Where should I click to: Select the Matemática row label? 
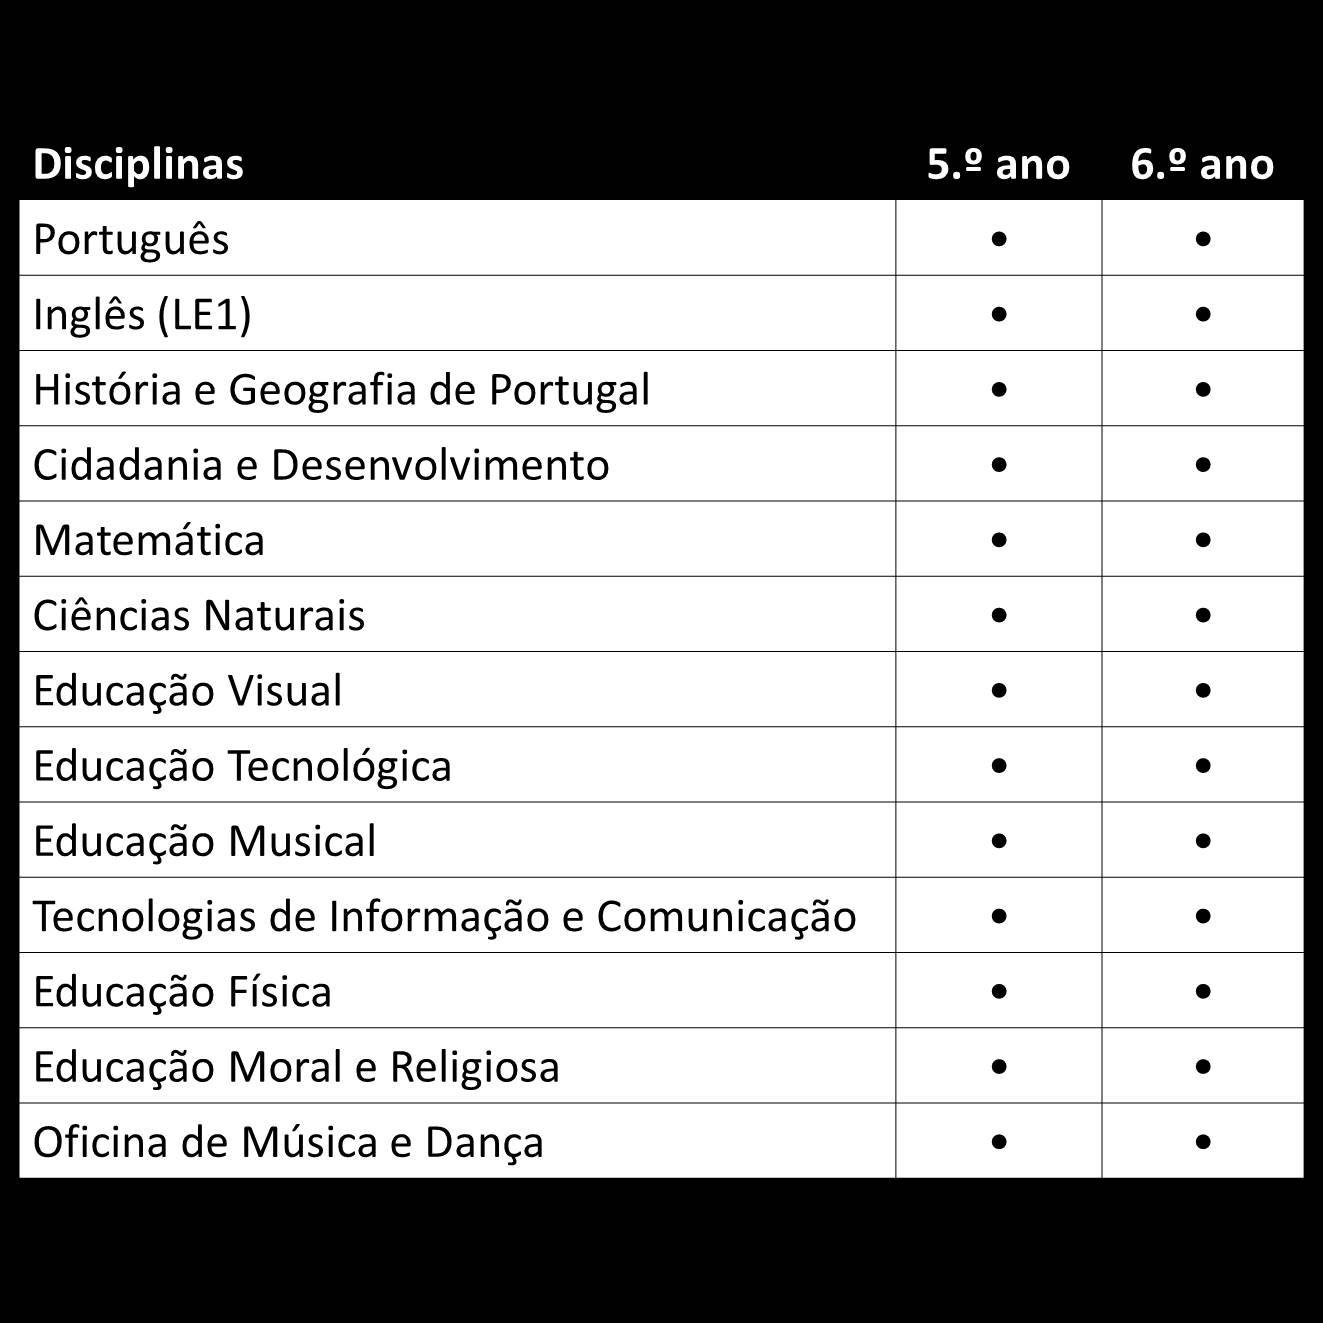[x=149, y=540]
